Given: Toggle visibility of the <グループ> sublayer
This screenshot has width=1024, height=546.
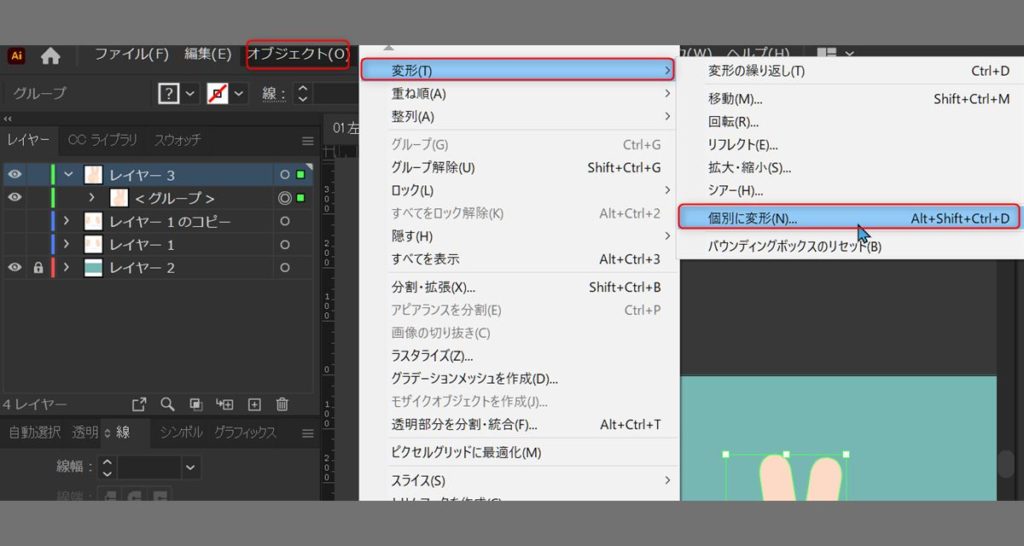Looking at the screenshot, I should tap(15, 198).
